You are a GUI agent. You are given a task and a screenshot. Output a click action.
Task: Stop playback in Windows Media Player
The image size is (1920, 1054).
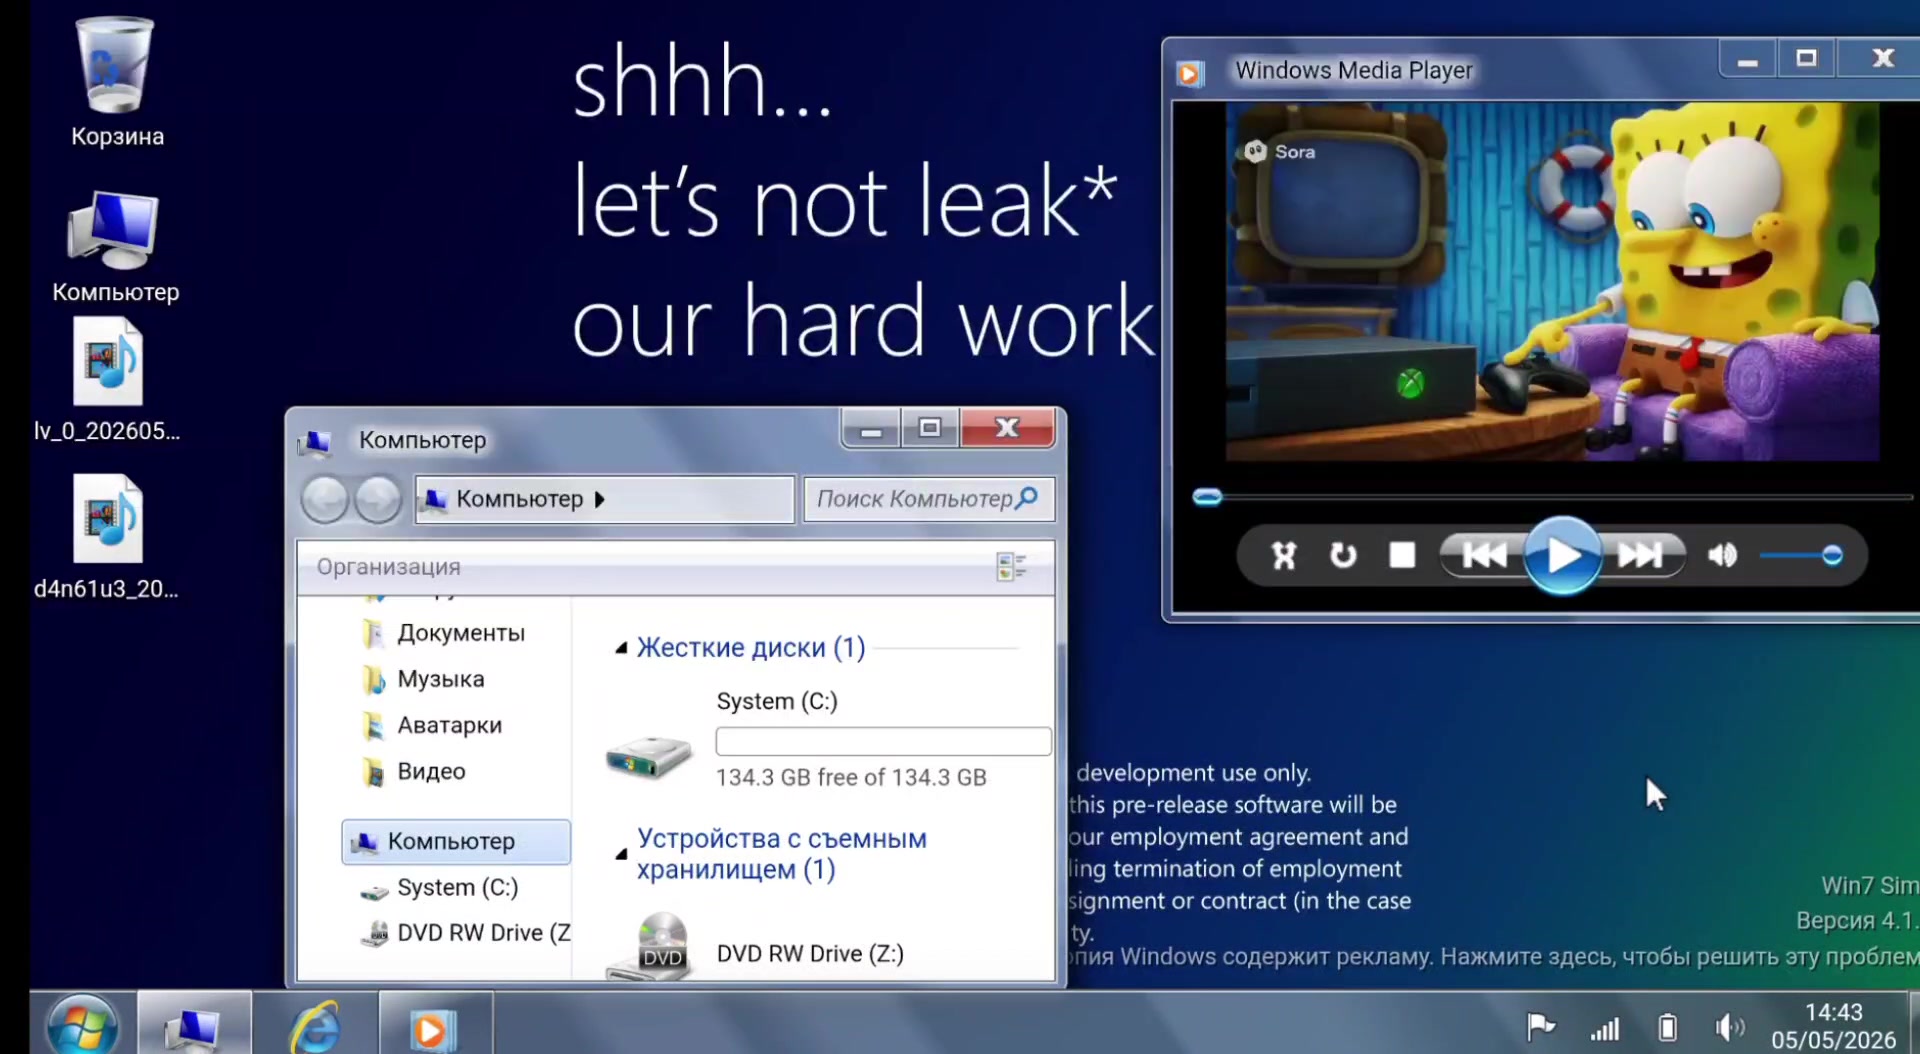pos(1402,555)
